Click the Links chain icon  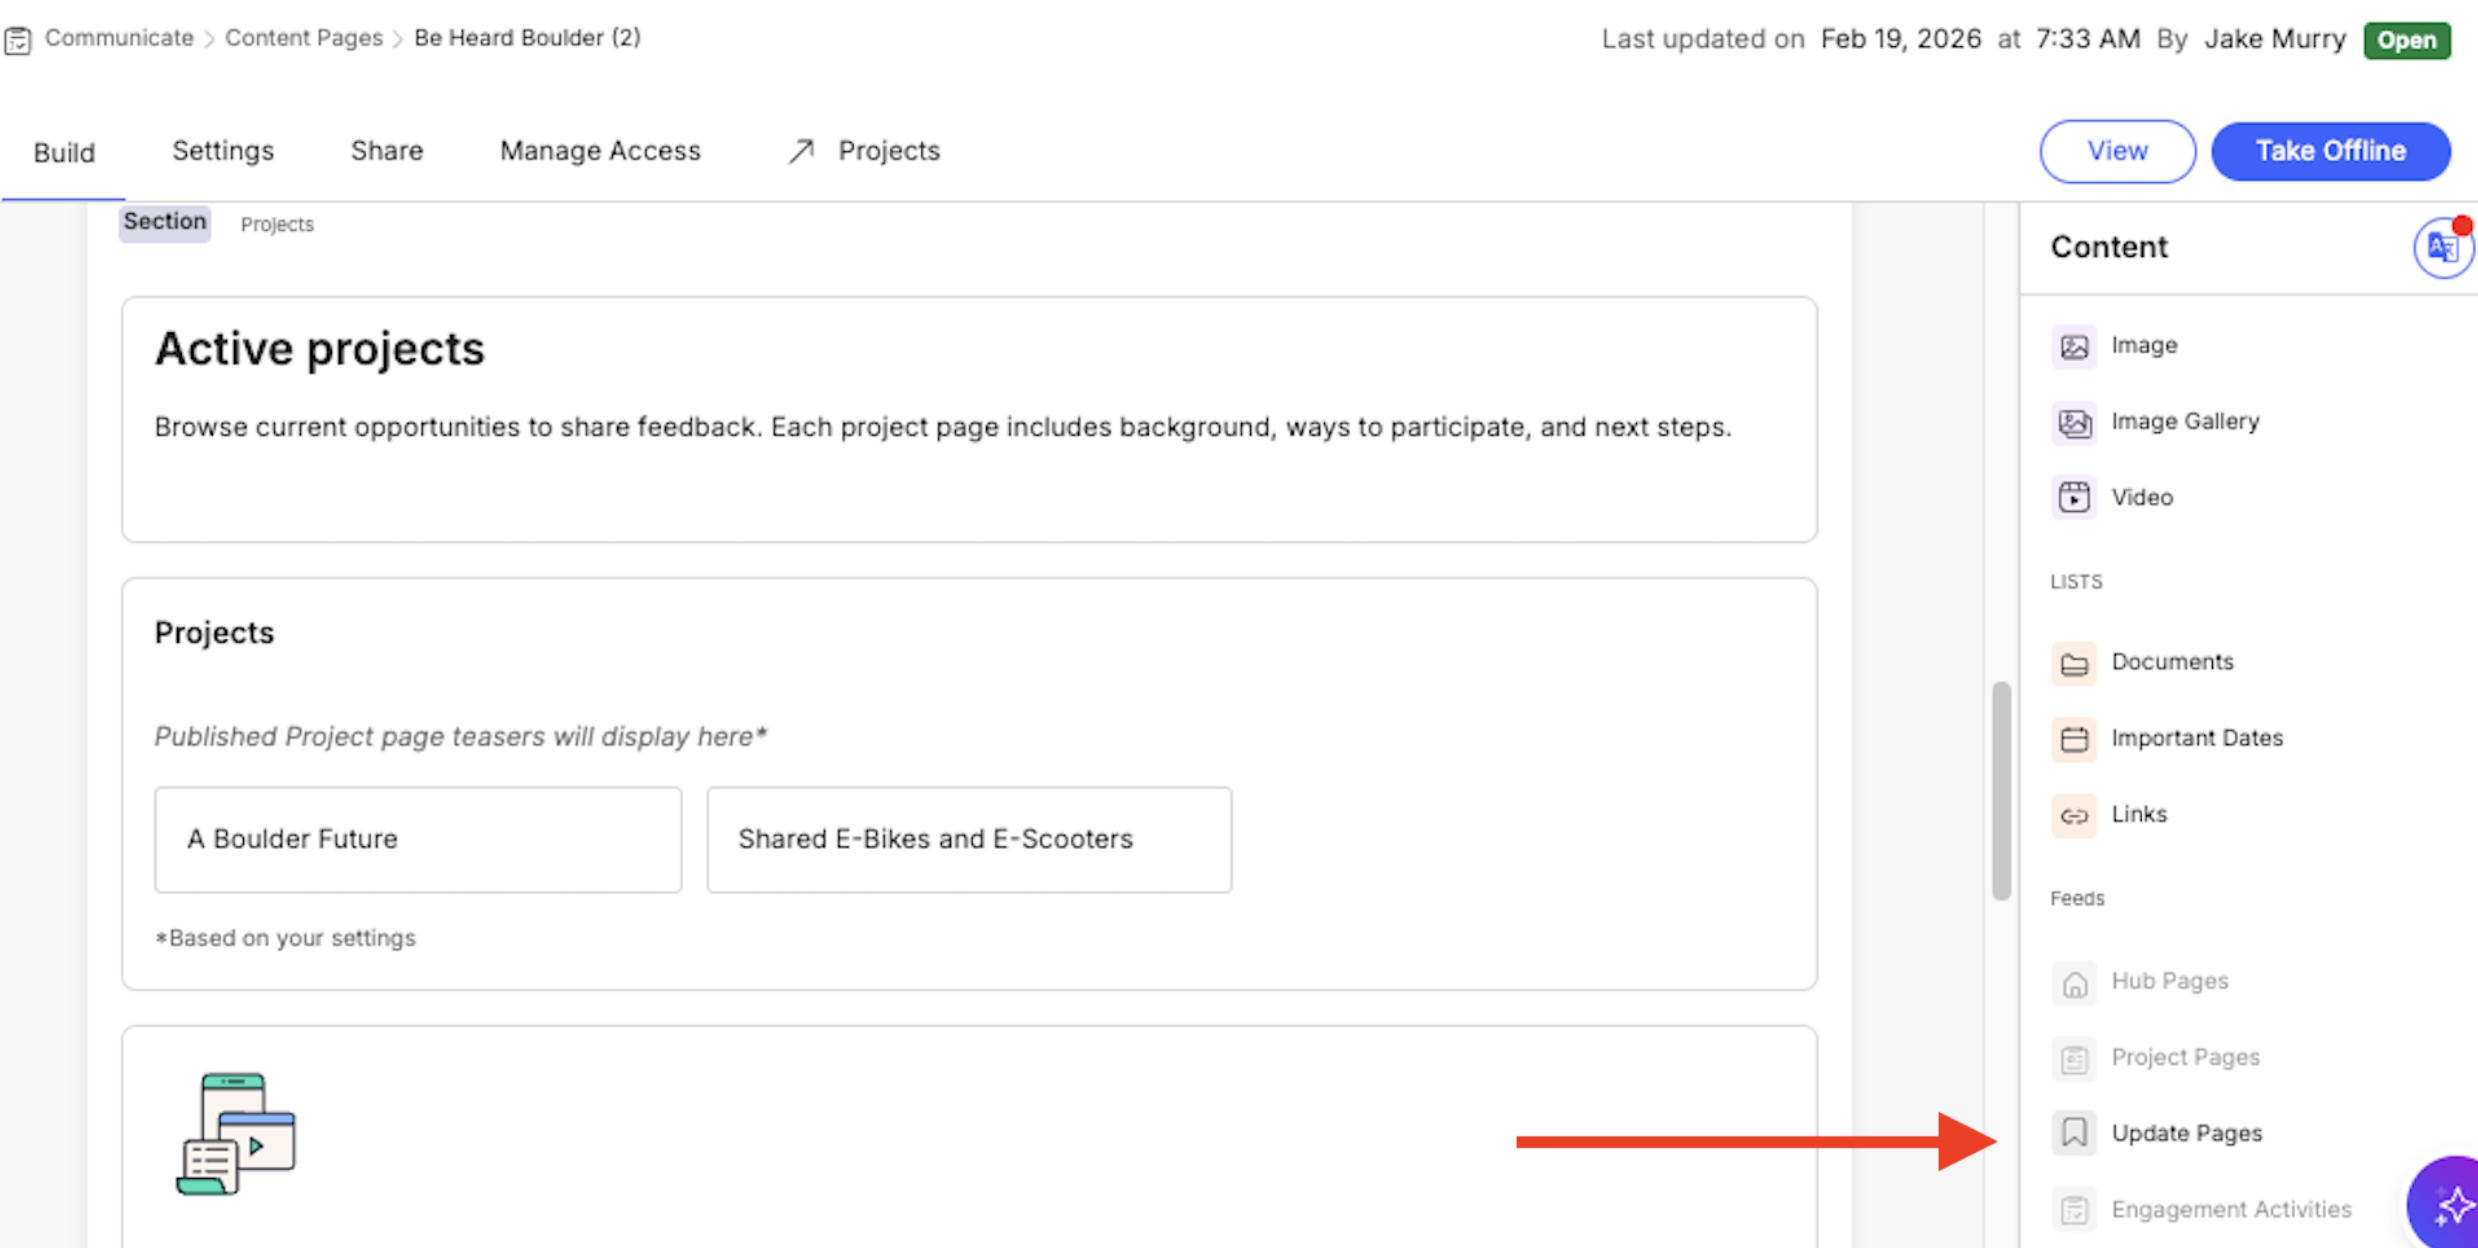click(2073, 815)
